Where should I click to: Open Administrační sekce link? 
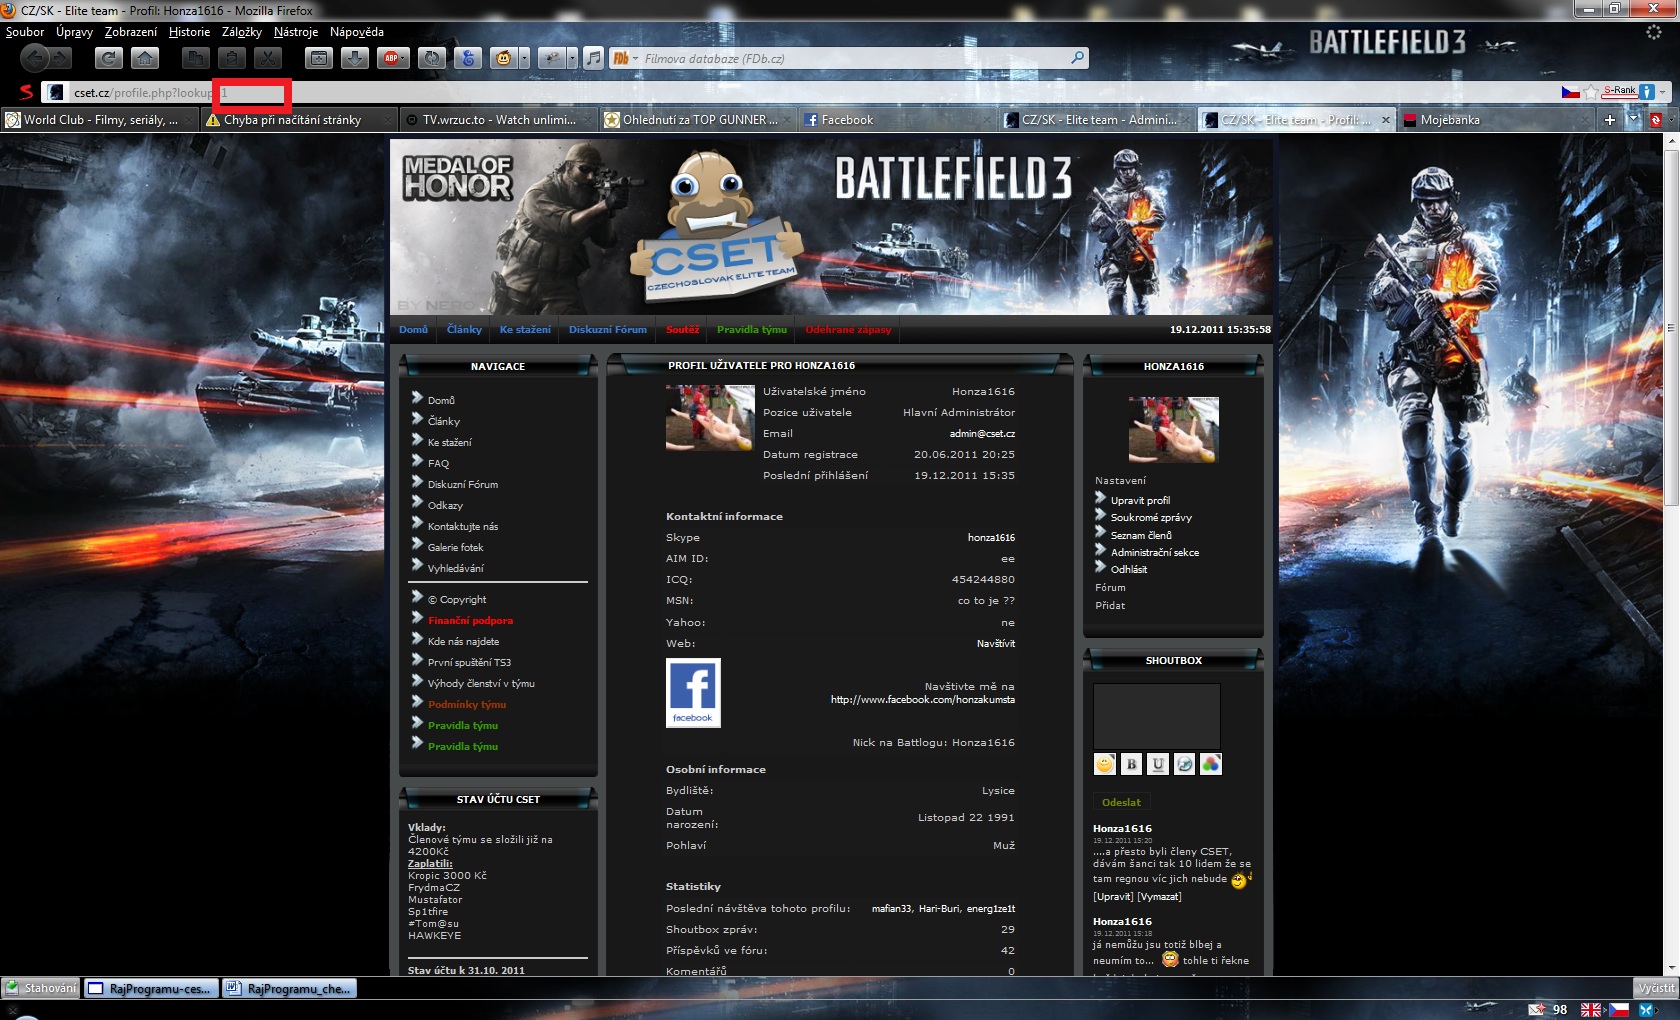[1155, 553]
